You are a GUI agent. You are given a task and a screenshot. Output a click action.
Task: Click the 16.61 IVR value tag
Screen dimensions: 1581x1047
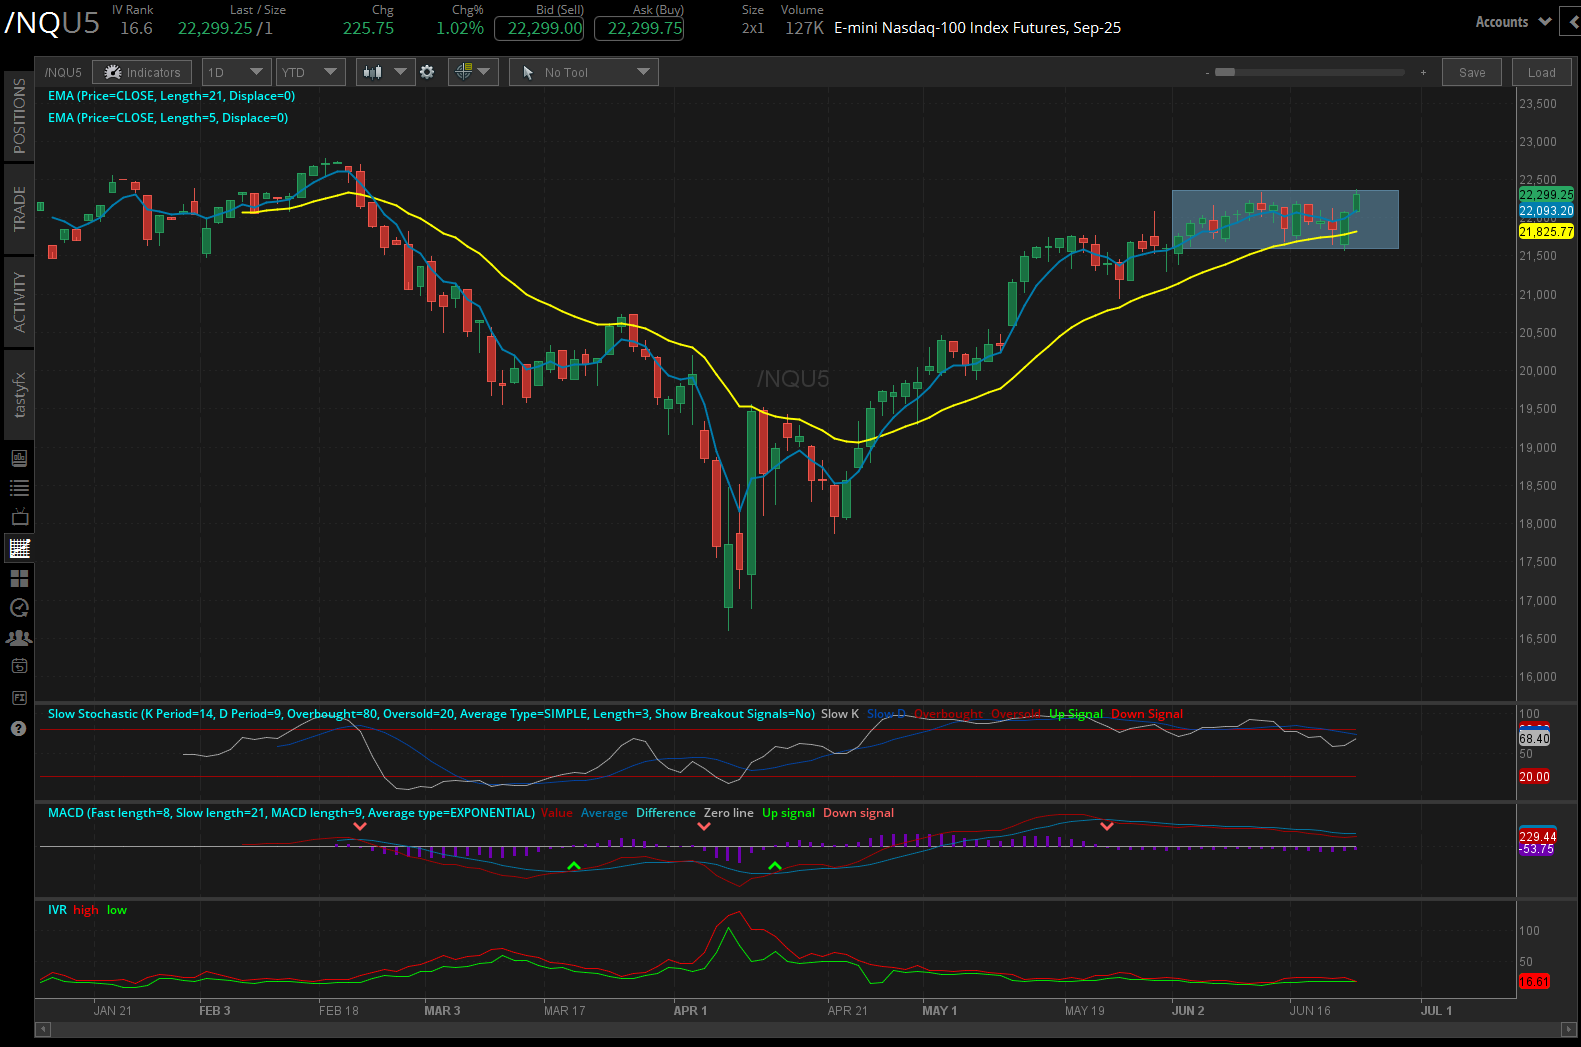click(x=1534, y=982)
